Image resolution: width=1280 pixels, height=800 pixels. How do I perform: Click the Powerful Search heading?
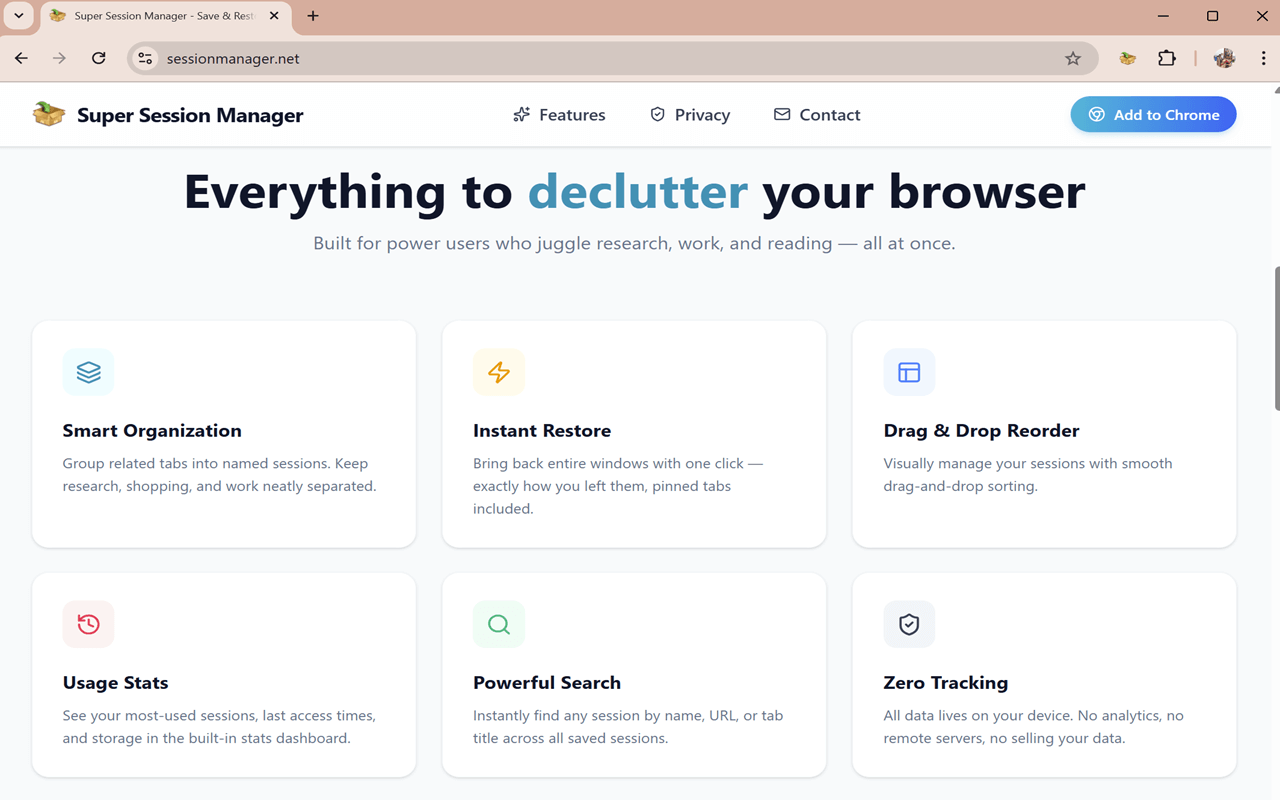click(547, 683)
